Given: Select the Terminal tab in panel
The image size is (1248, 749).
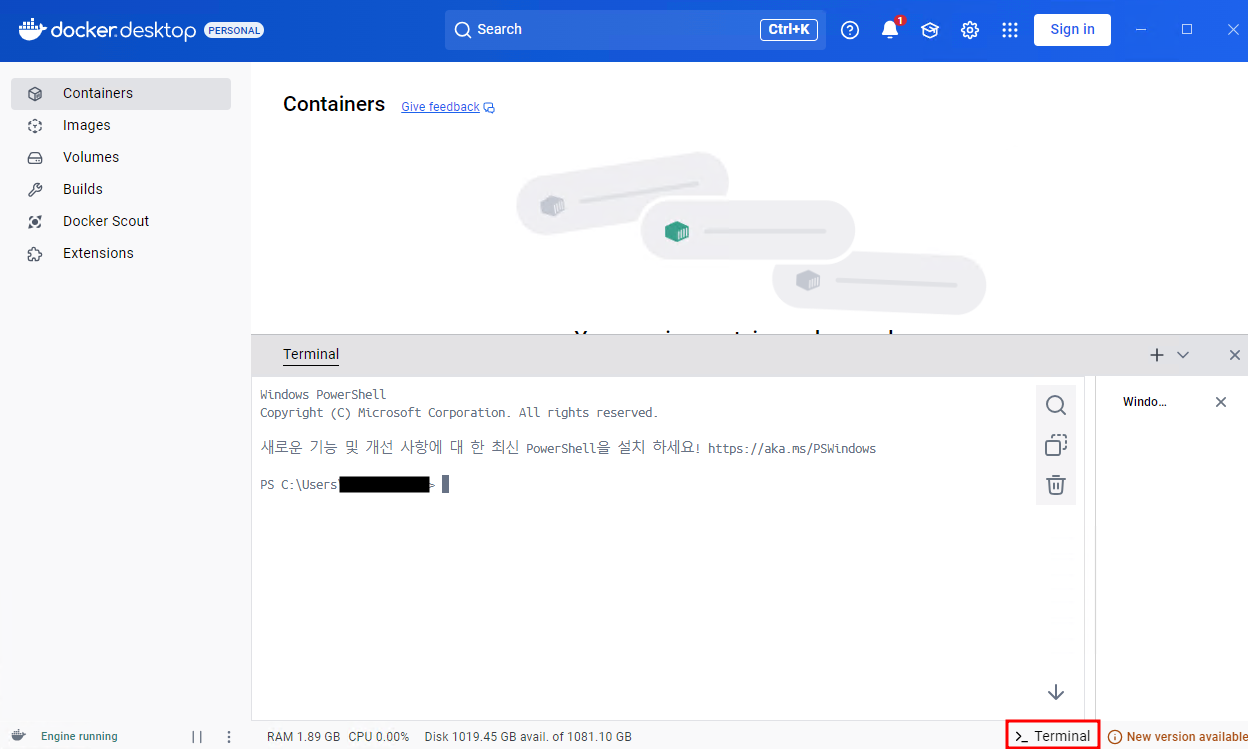Looking at the screenshot, I should click(311, 354).
